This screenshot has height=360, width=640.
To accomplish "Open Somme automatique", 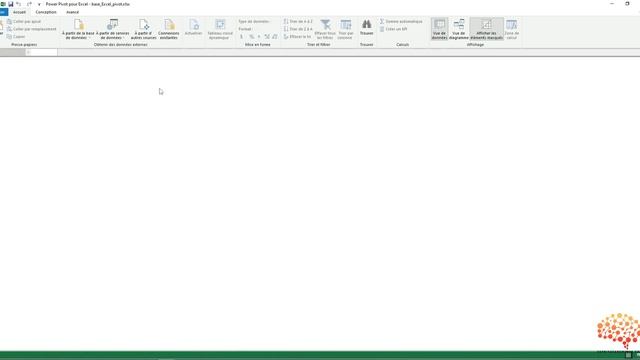I will coord(401,21).
